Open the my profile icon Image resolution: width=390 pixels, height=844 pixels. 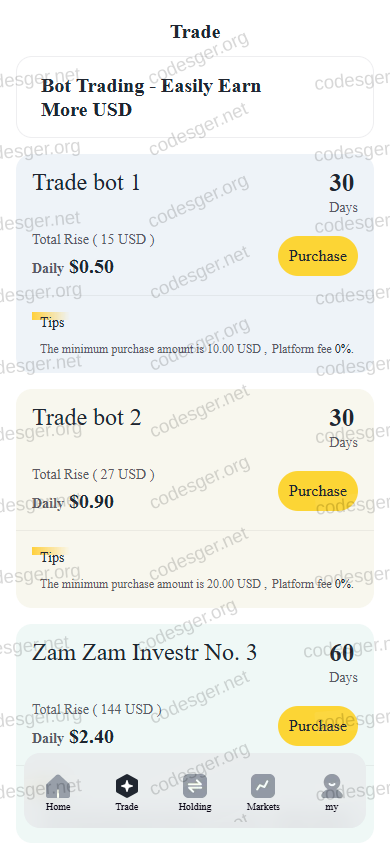pos(332,786)
